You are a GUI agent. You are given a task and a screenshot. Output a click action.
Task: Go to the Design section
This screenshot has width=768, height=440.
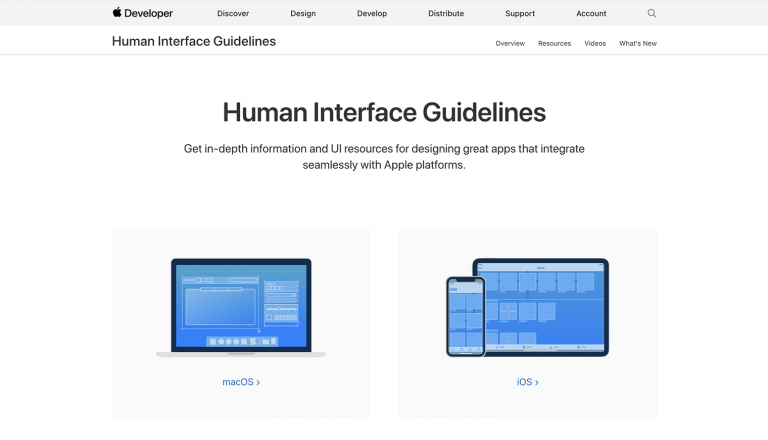click(x=303, y=14)
